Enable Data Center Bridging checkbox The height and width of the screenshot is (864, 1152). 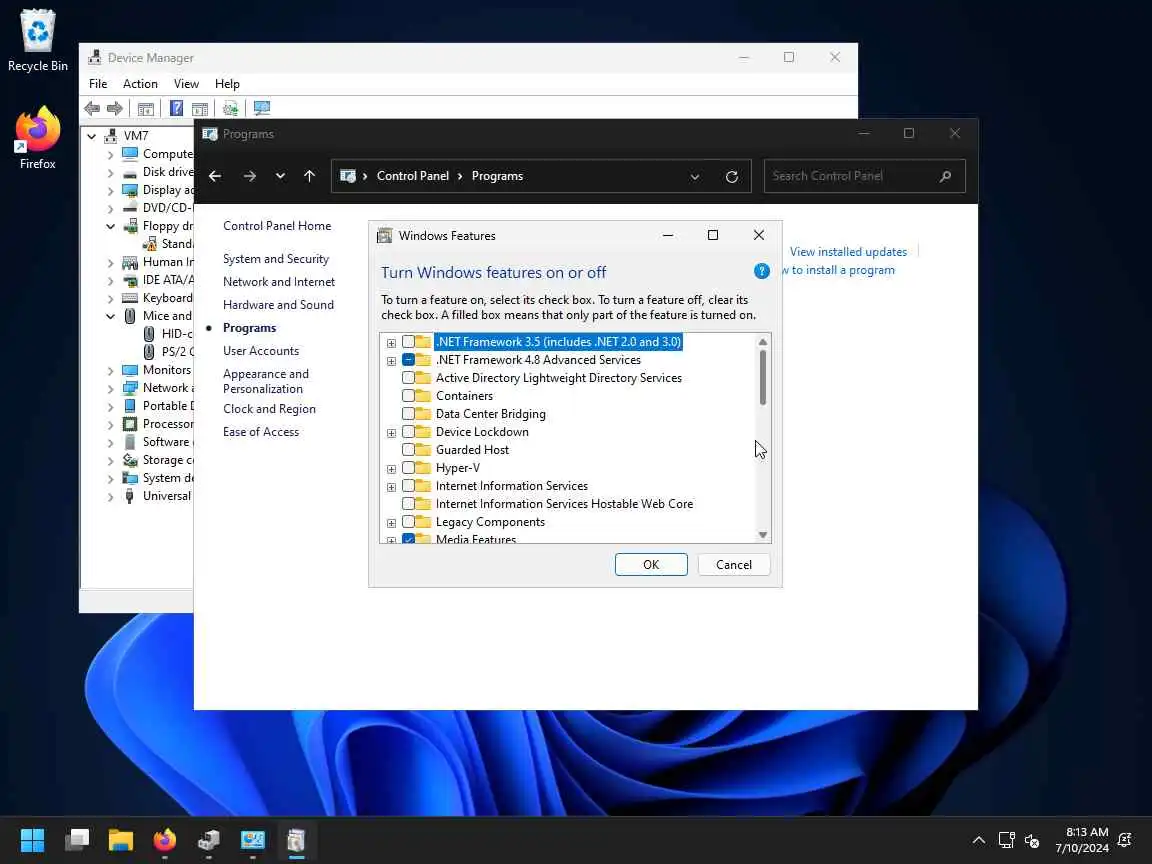tap(408, 414)
